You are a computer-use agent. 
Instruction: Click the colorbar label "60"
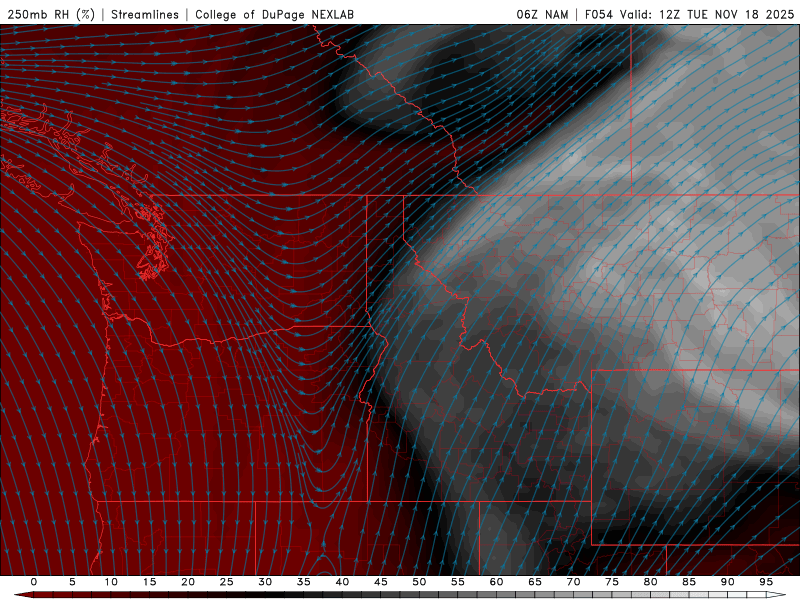[x=496, y=582]
